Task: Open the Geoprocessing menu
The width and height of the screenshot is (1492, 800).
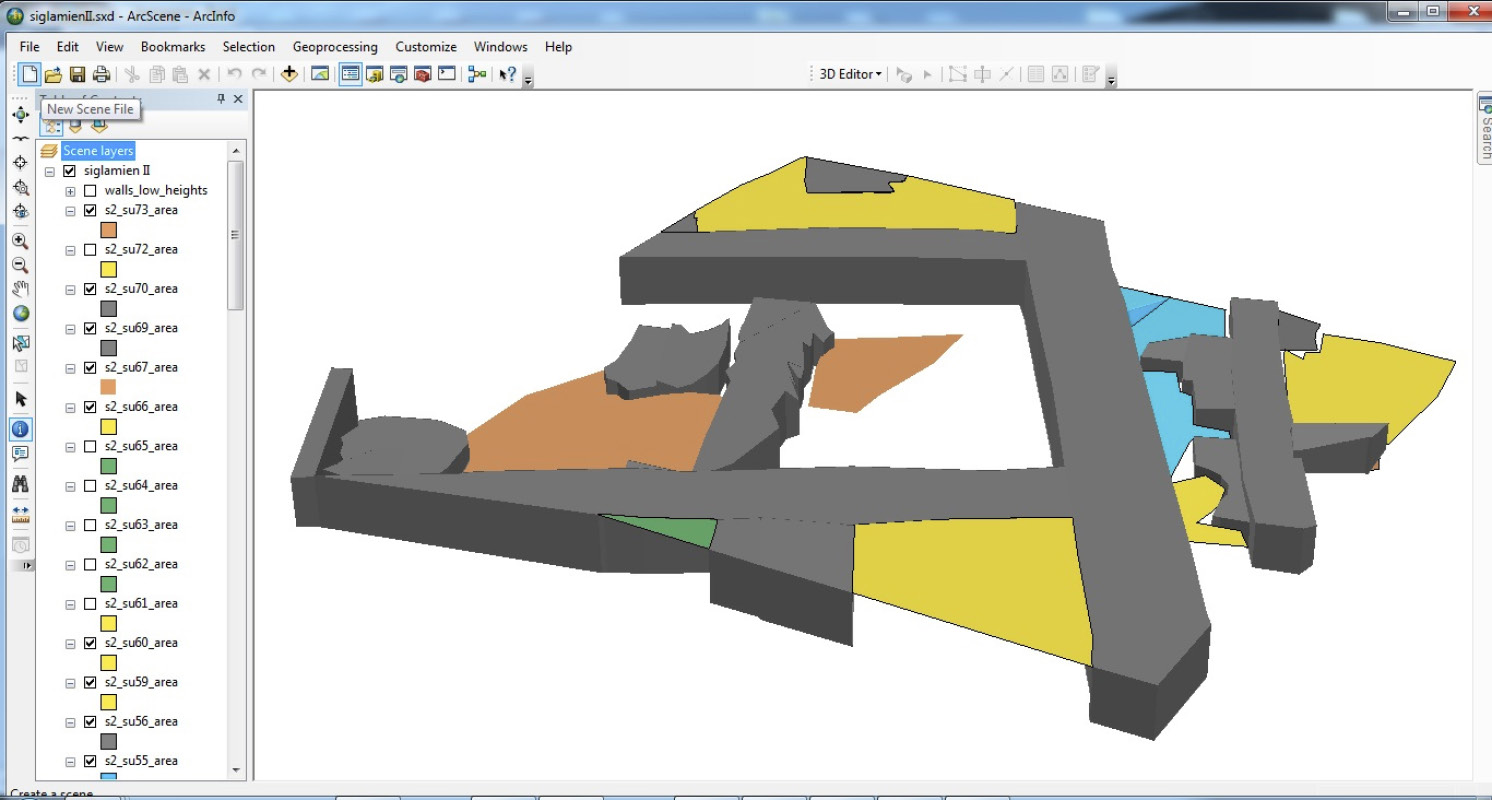Action: pyautogui.click(x=335, y=47)
